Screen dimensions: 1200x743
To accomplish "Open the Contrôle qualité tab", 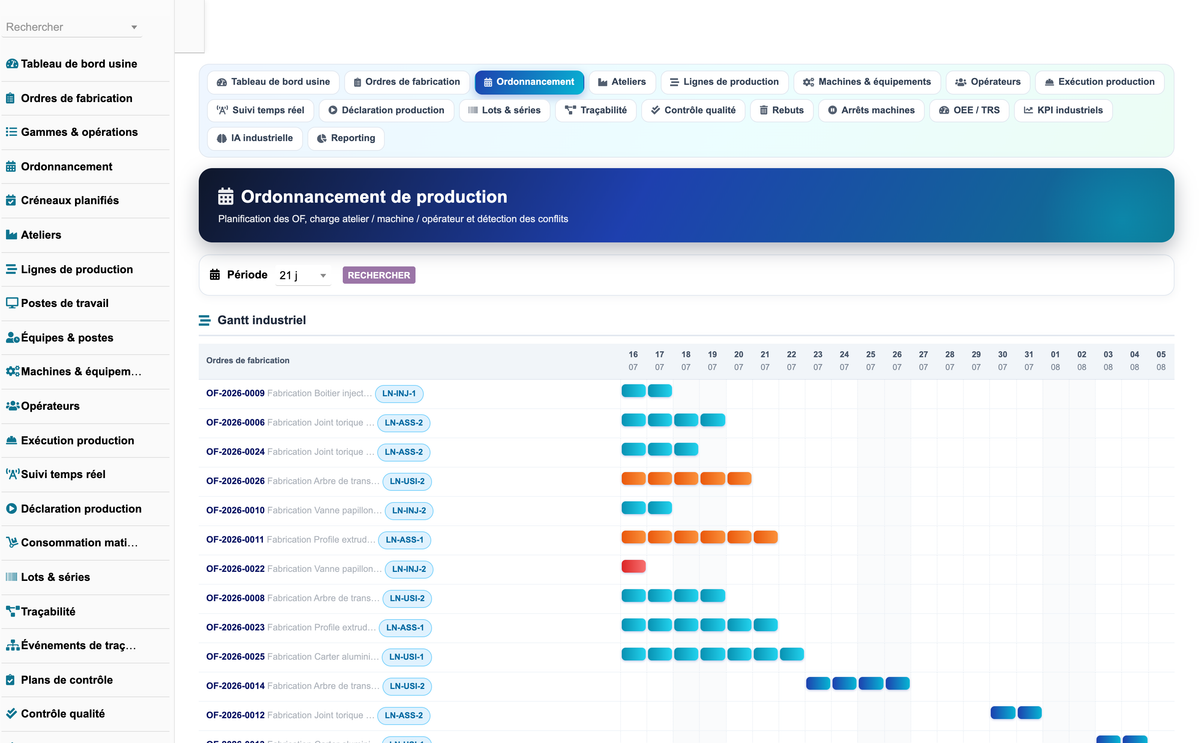I will point(693,110).
